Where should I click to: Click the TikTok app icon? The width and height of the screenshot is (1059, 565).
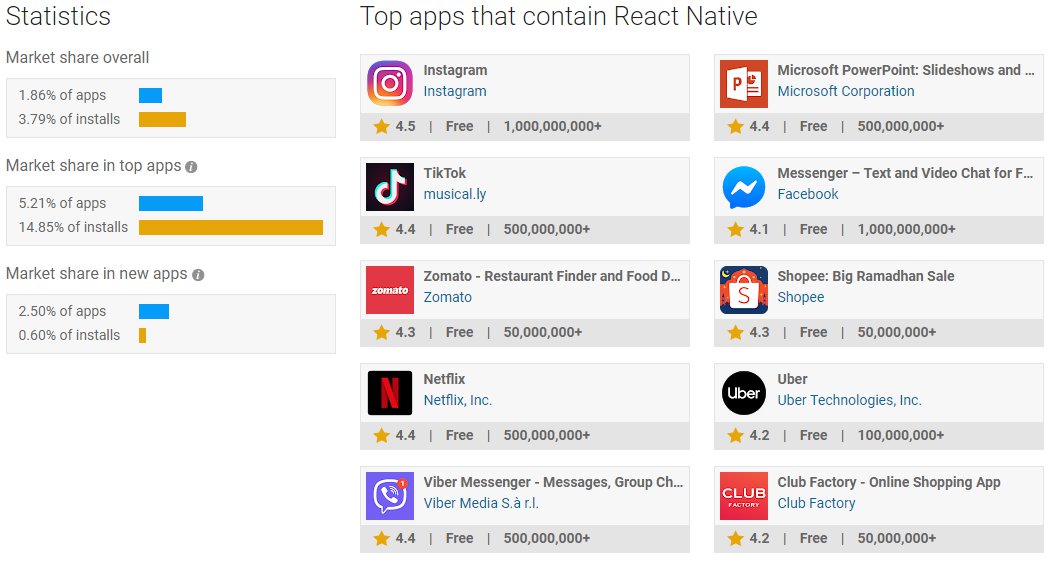(x=390, y=187)
